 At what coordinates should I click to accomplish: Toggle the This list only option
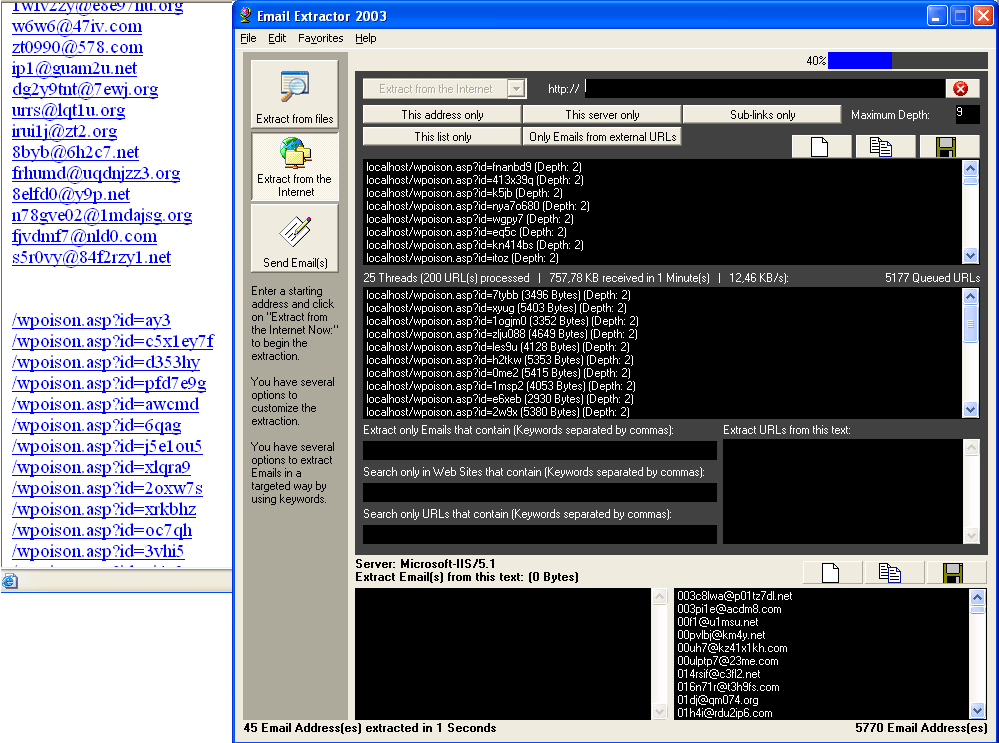[x=442, y=136]
